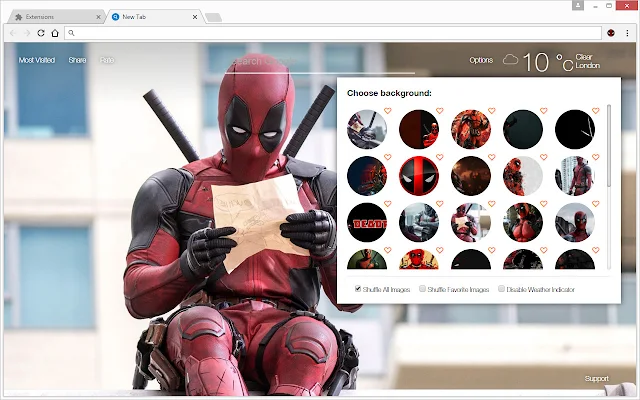Open the browser three-dot menu
This screenshot has width=640, height=400.
[627, 33]
